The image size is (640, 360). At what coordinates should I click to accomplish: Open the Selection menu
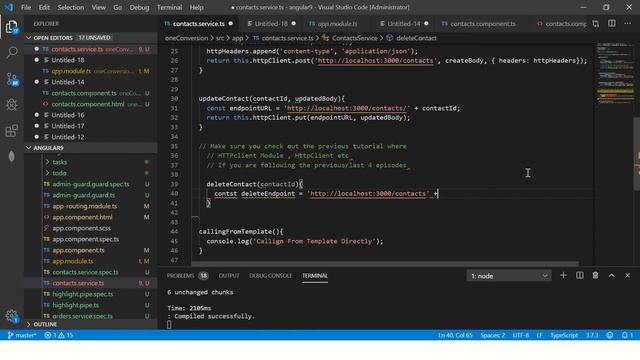coord(71,7)
